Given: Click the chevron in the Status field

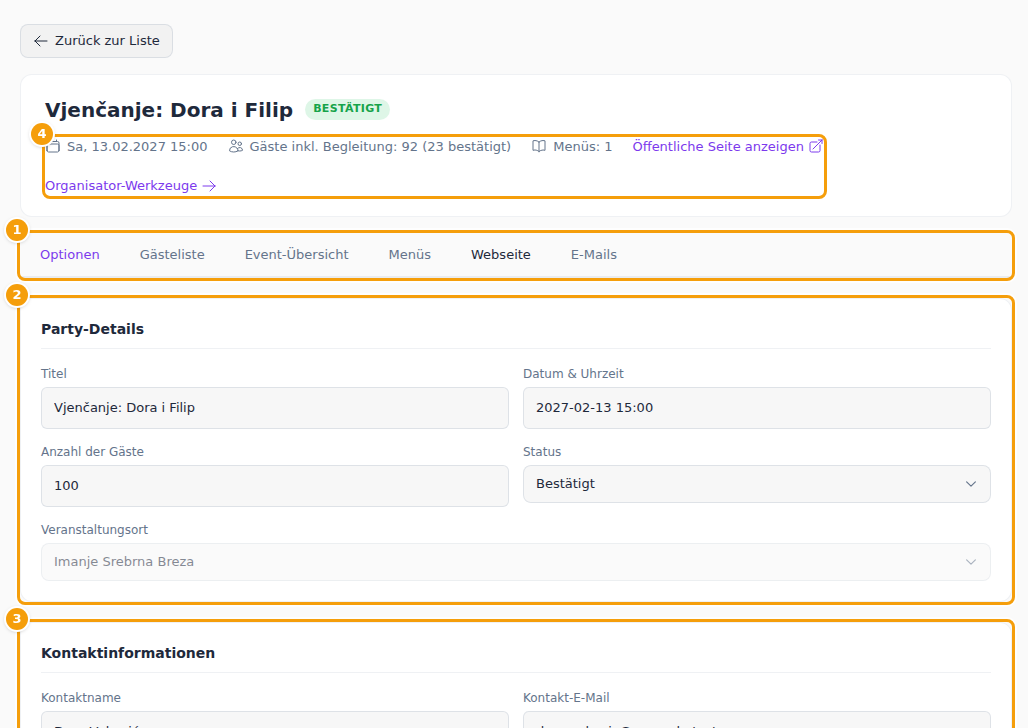Looking at the screenshot, I should tap(971, 484).
